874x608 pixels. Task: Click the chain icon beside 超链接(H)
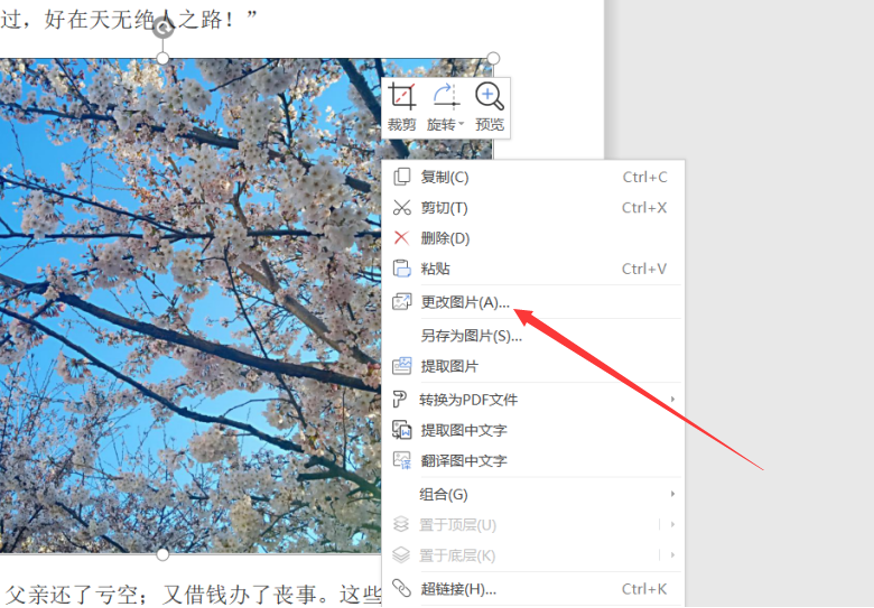tap(401, 588)
